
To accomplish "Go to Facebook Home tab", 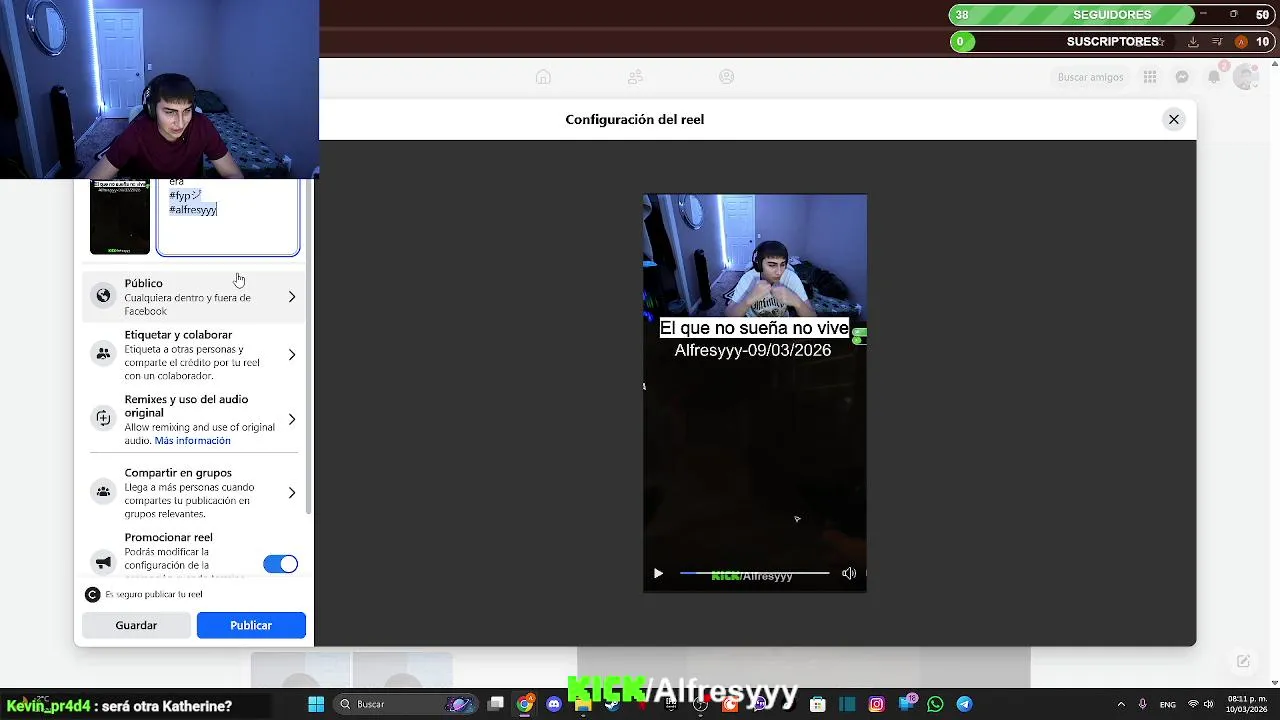I will coord(543,77).
